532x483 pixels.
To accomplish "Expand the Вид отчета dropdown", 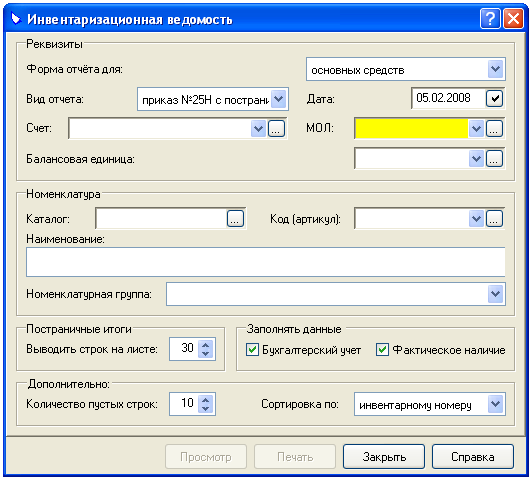I will click(x=279, y=99).
